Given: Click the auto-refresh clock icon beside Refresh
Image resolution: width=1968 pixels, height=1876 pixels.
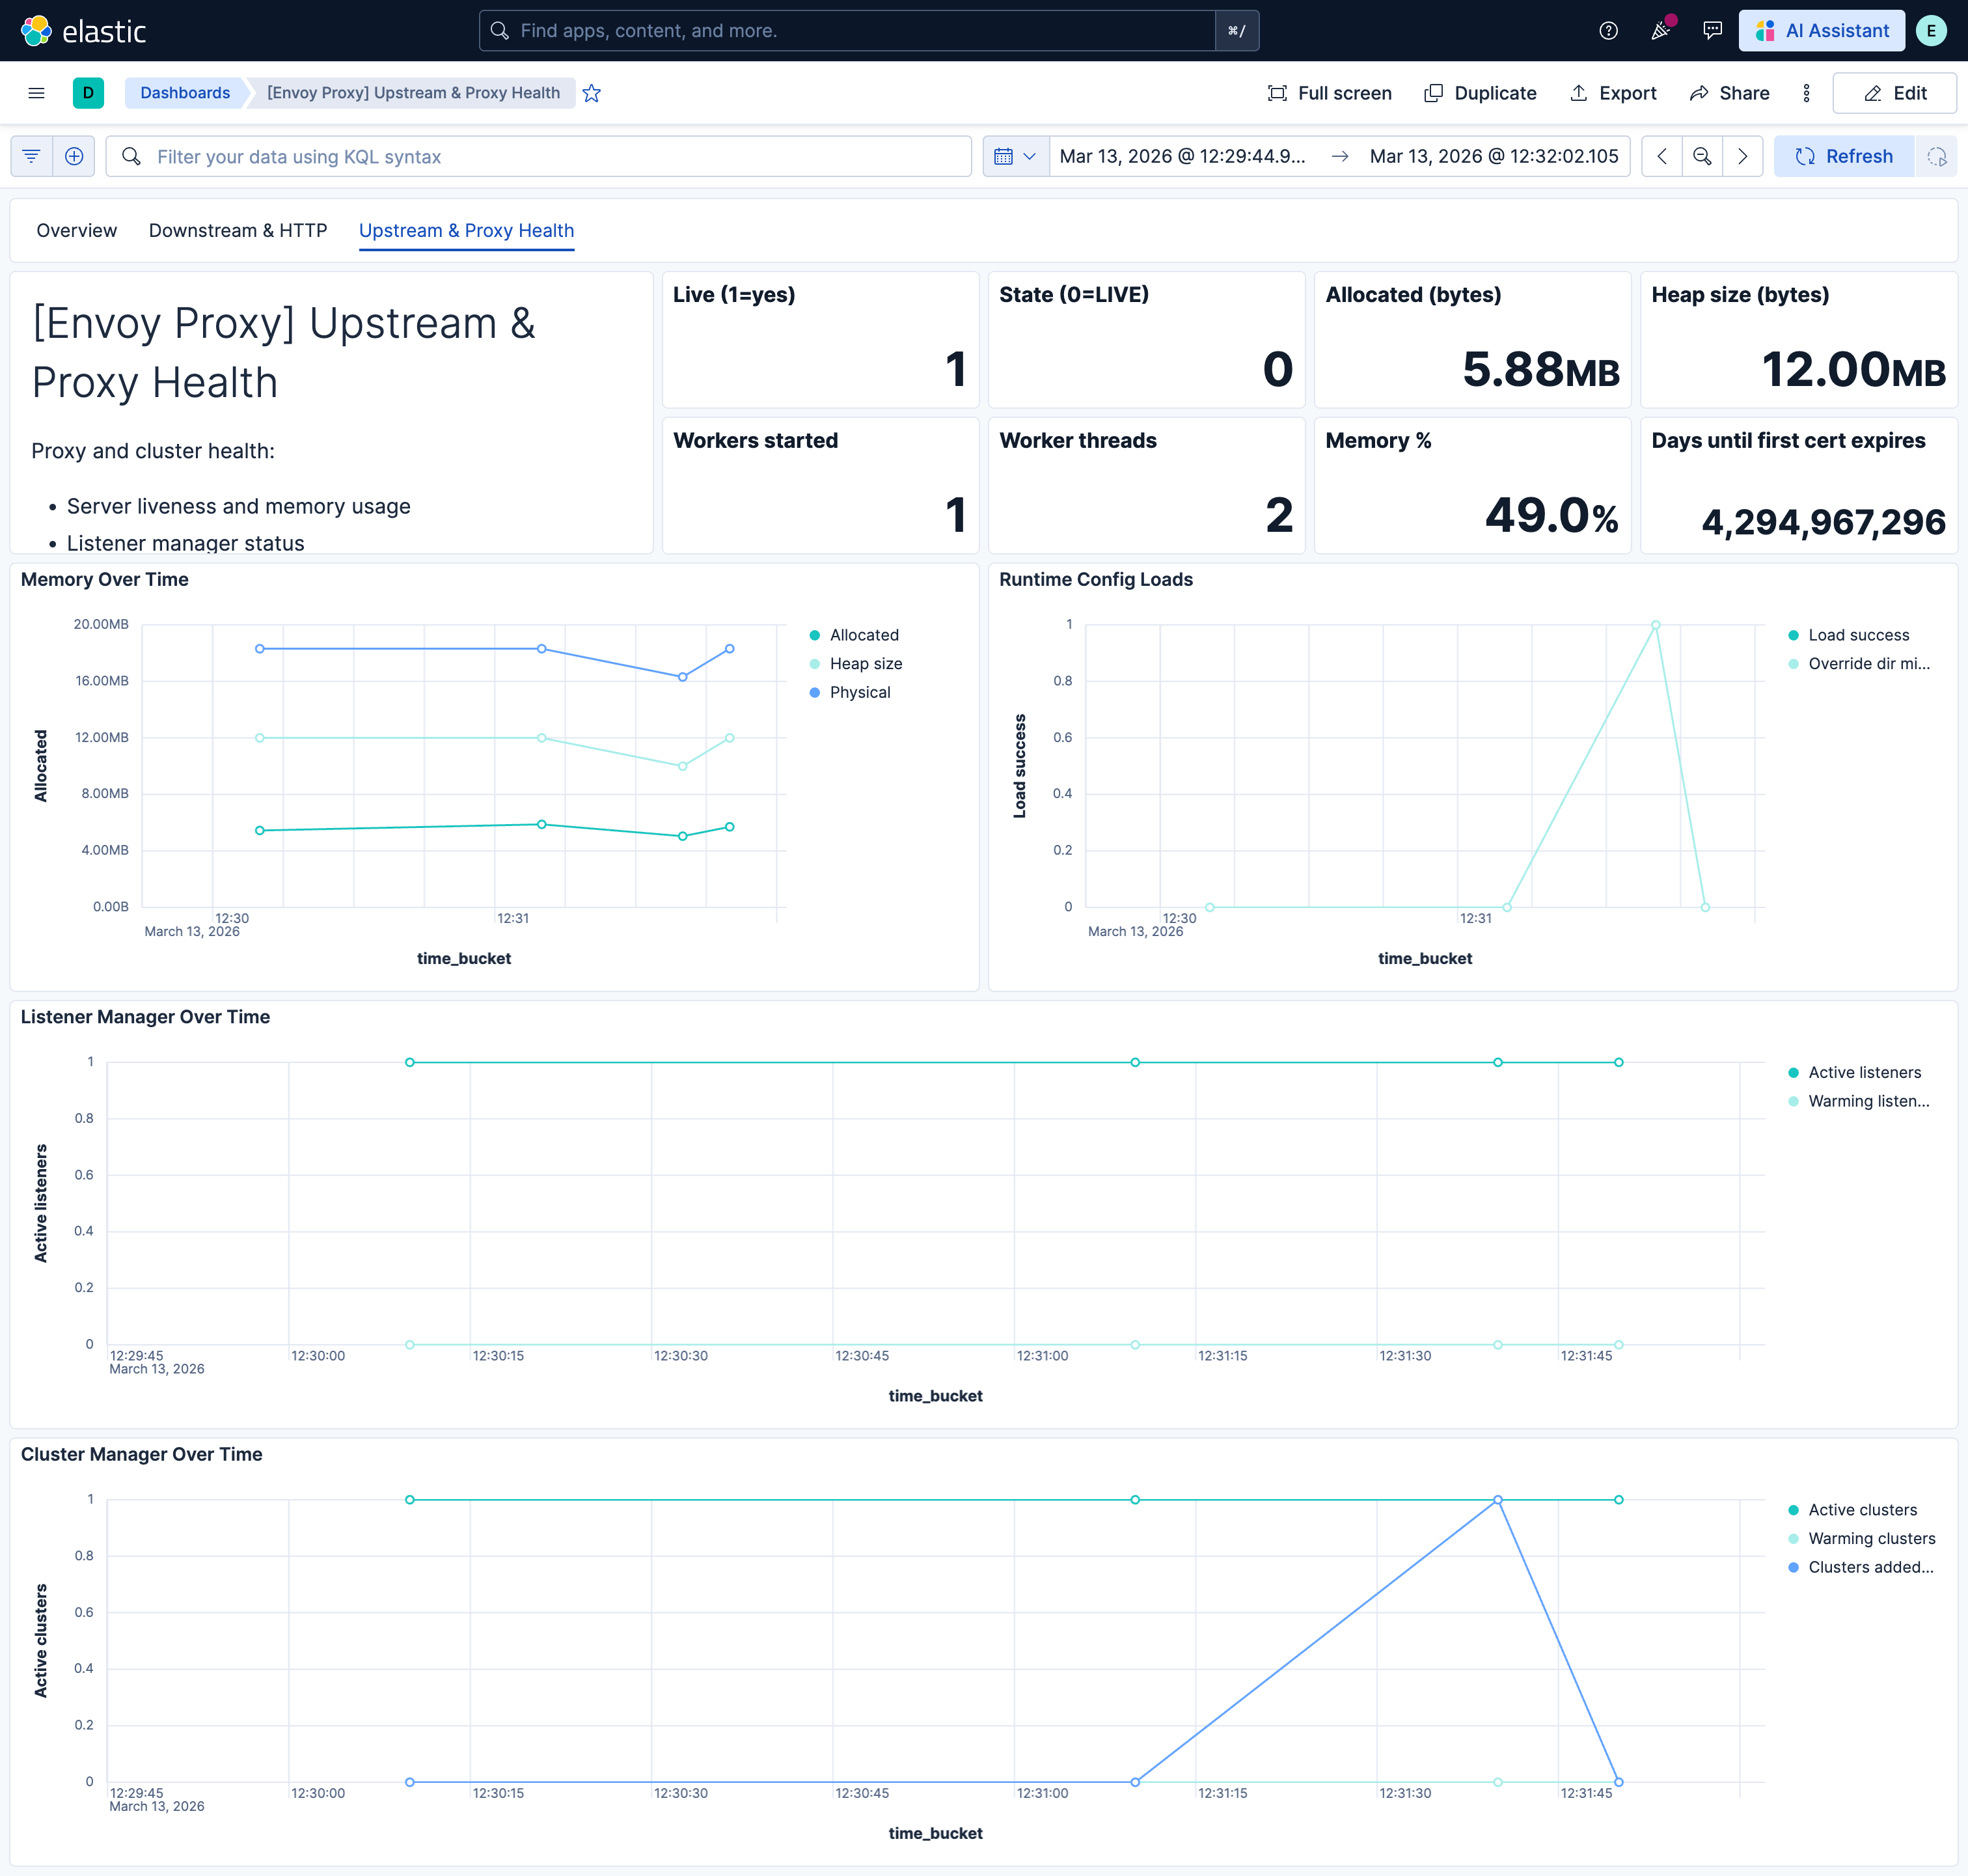Looking at the screenshot, I should (x=1938, y=156).
